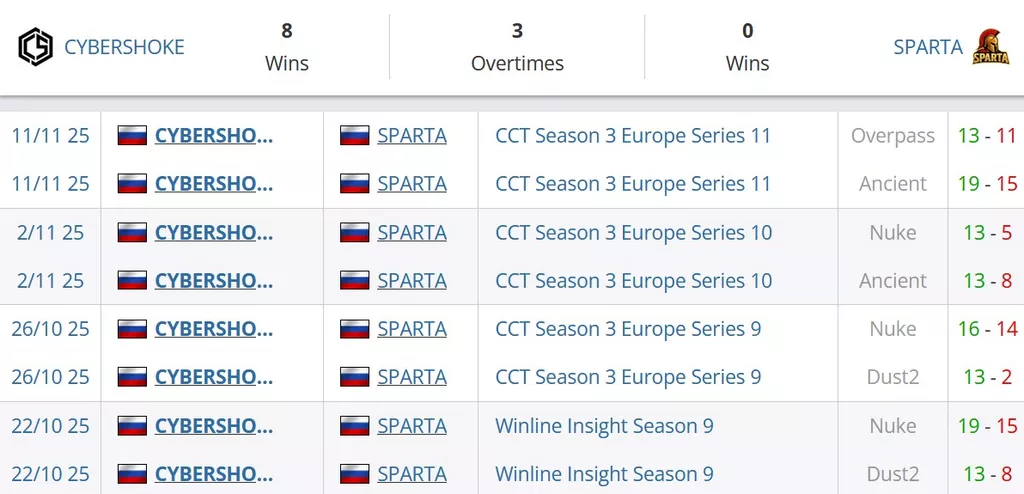Image resolution: width=1024 pixels, height=494 pixels.
Task: Select CYBERSHOKE's flag in the 13-5 Nuke row
Action: pos(132,233)
